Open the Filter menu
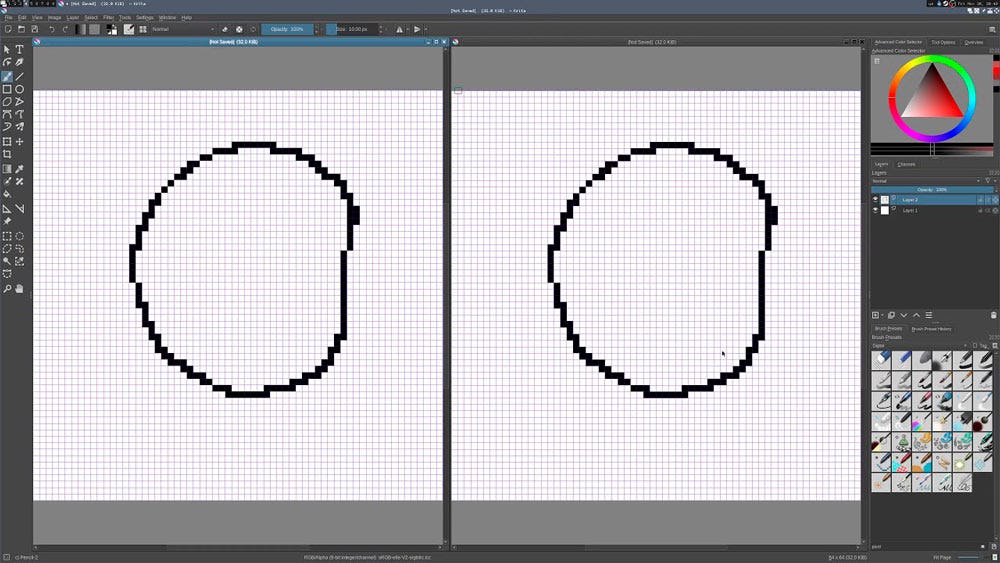 pos(108,17)
